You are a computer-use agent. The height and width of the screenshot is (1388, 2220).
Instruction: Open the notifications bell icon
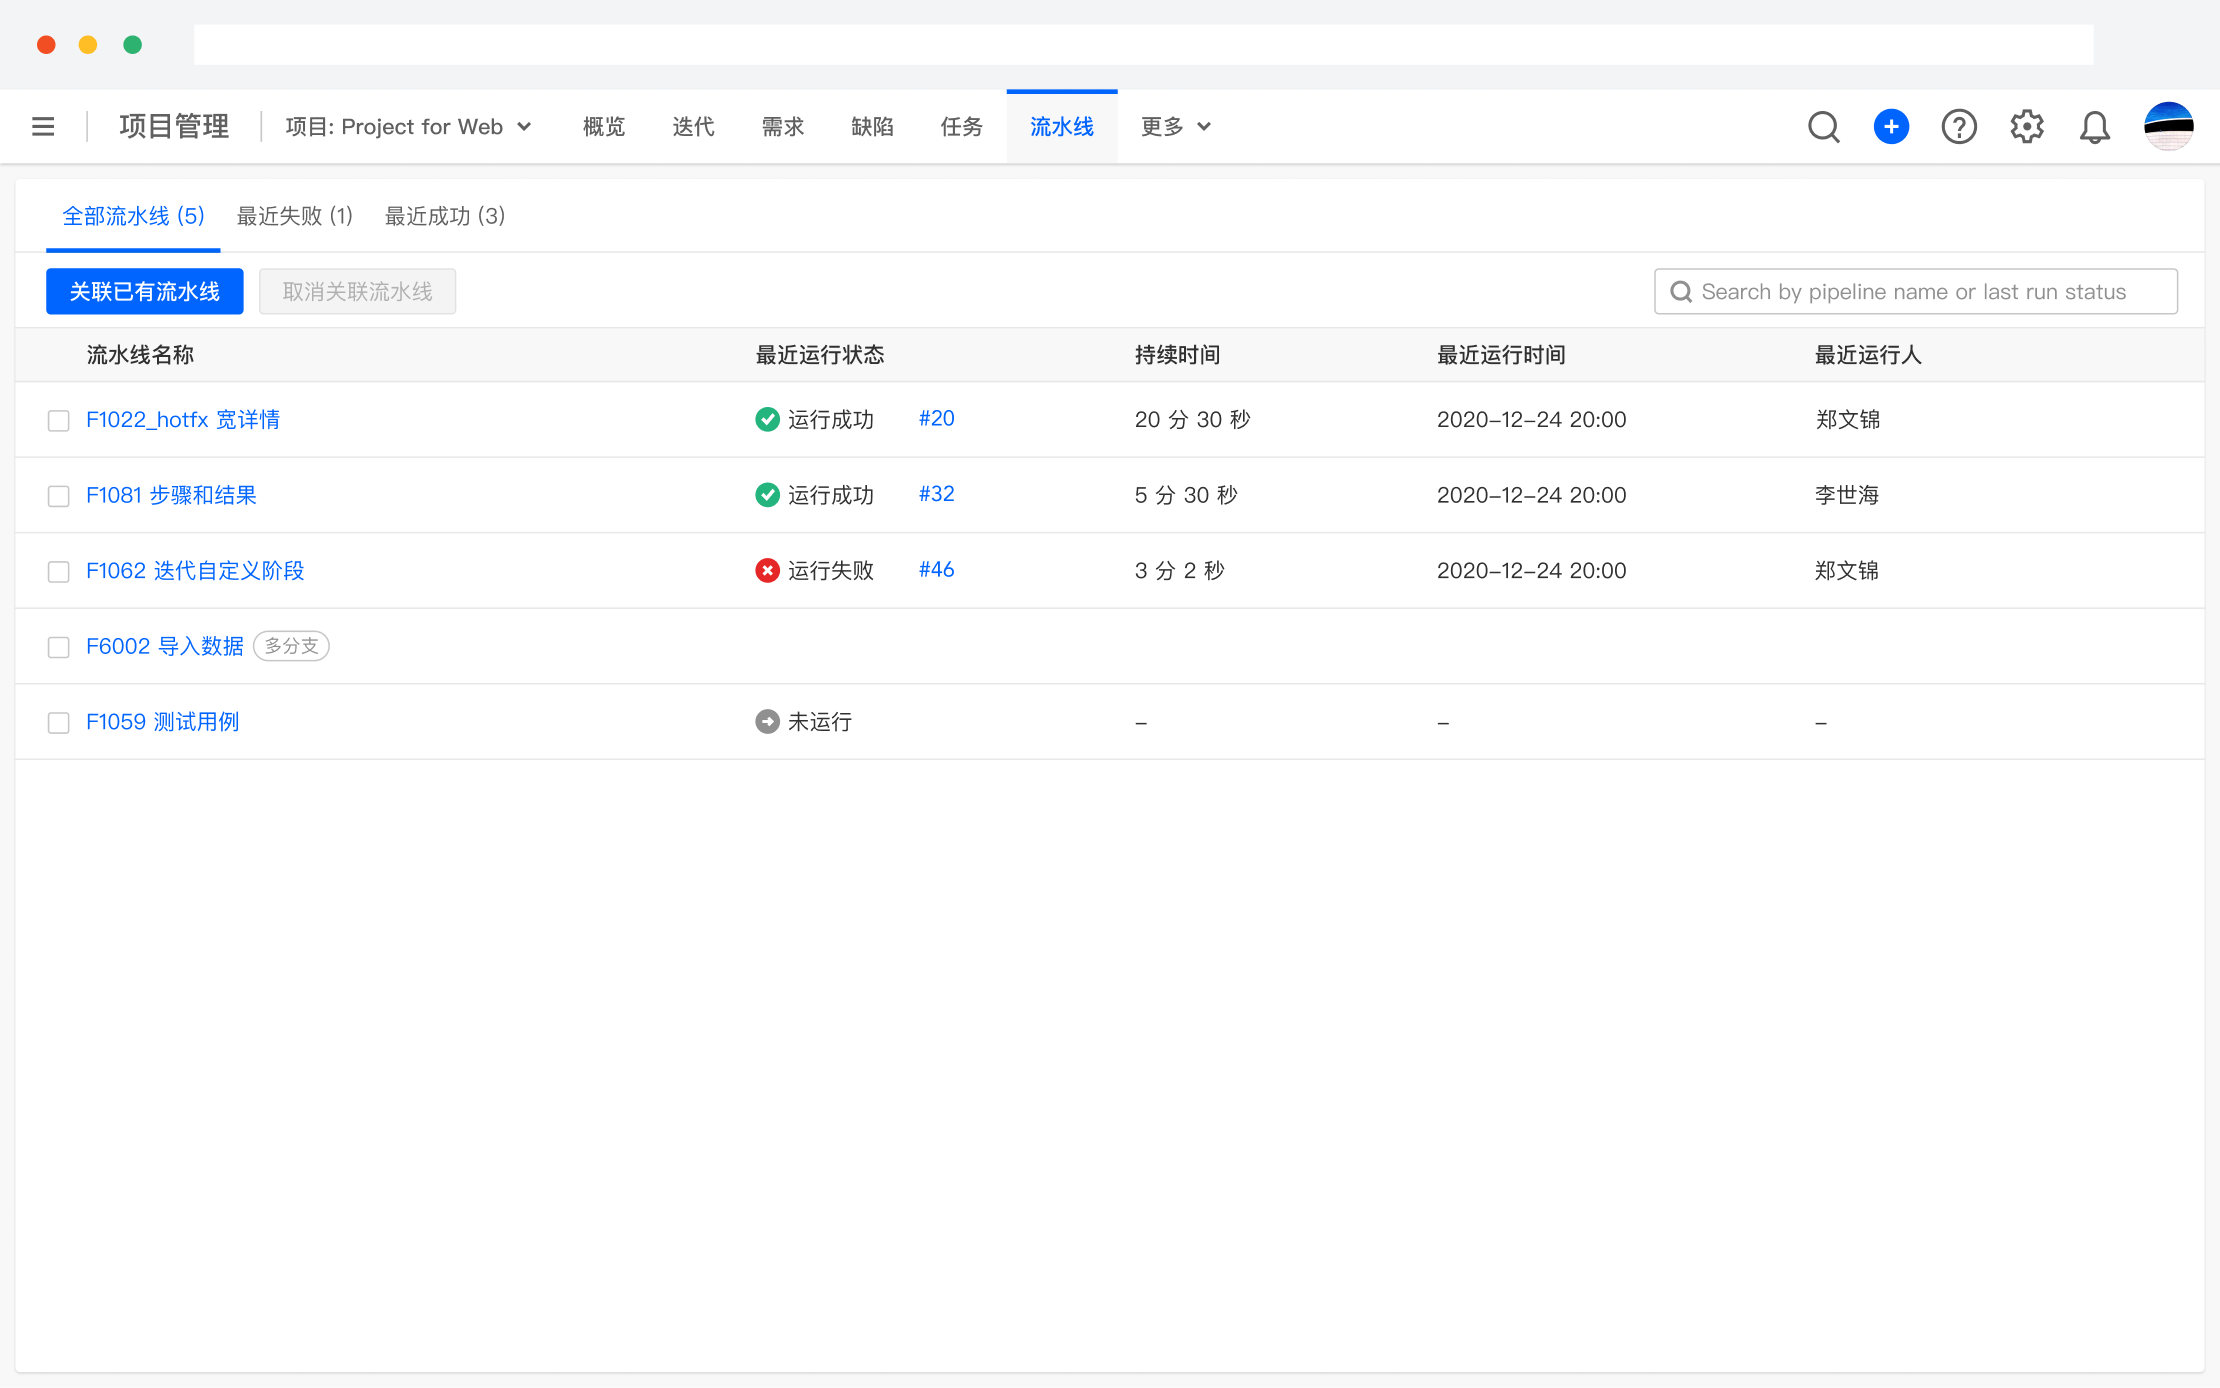[x=2094, y=127]
